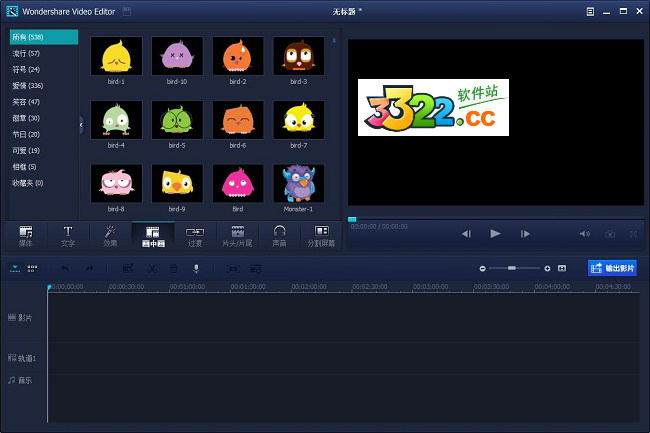Select the bird-6 orange bird thumbnail

tap(238, 120)
